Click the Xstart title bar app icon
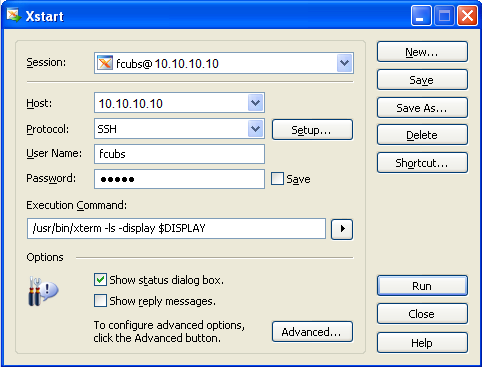The image size is (482, 367). (14, 15)
